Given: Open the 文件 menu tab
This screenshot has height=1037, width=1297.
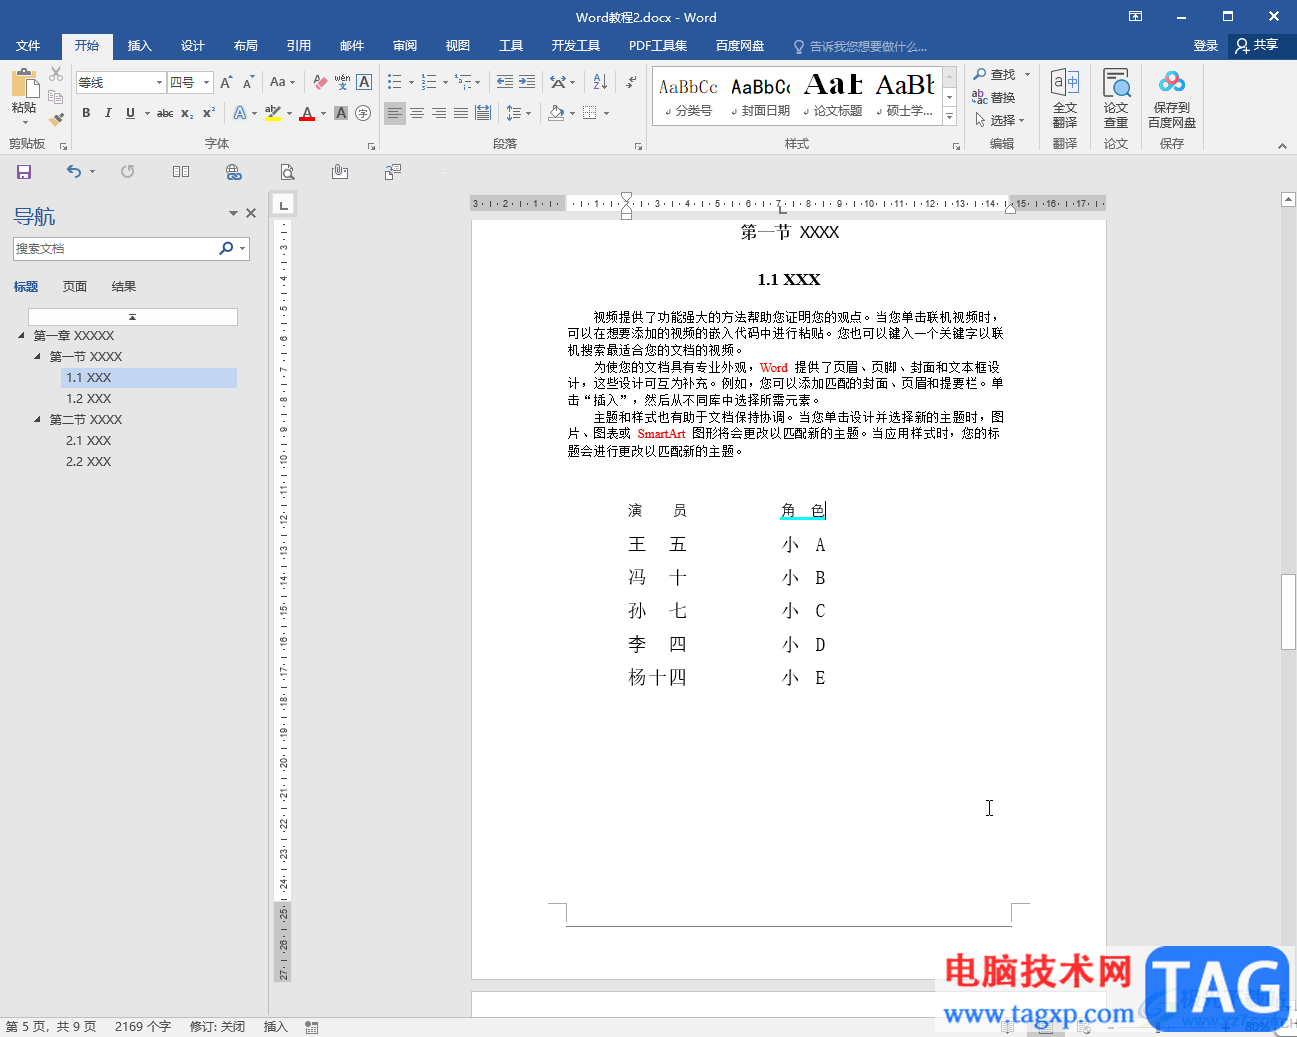Looking at the screenshot, I should coord(28,46).
